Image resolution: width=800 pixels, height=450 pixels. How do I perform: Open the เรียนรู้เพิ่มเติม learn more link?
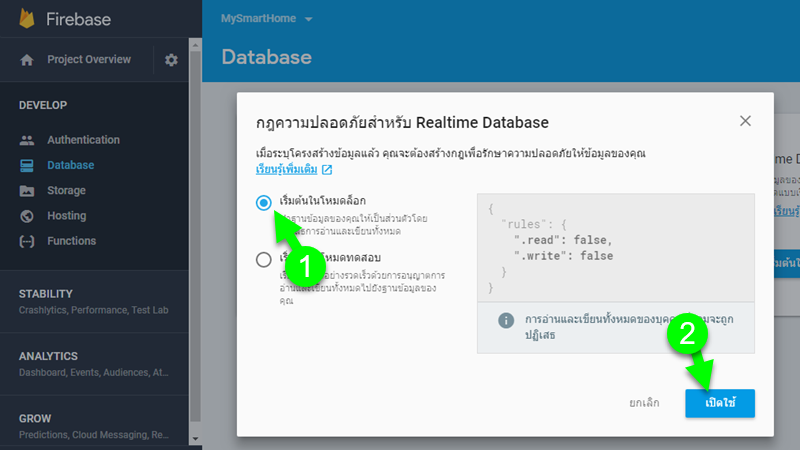pos(287,169)
